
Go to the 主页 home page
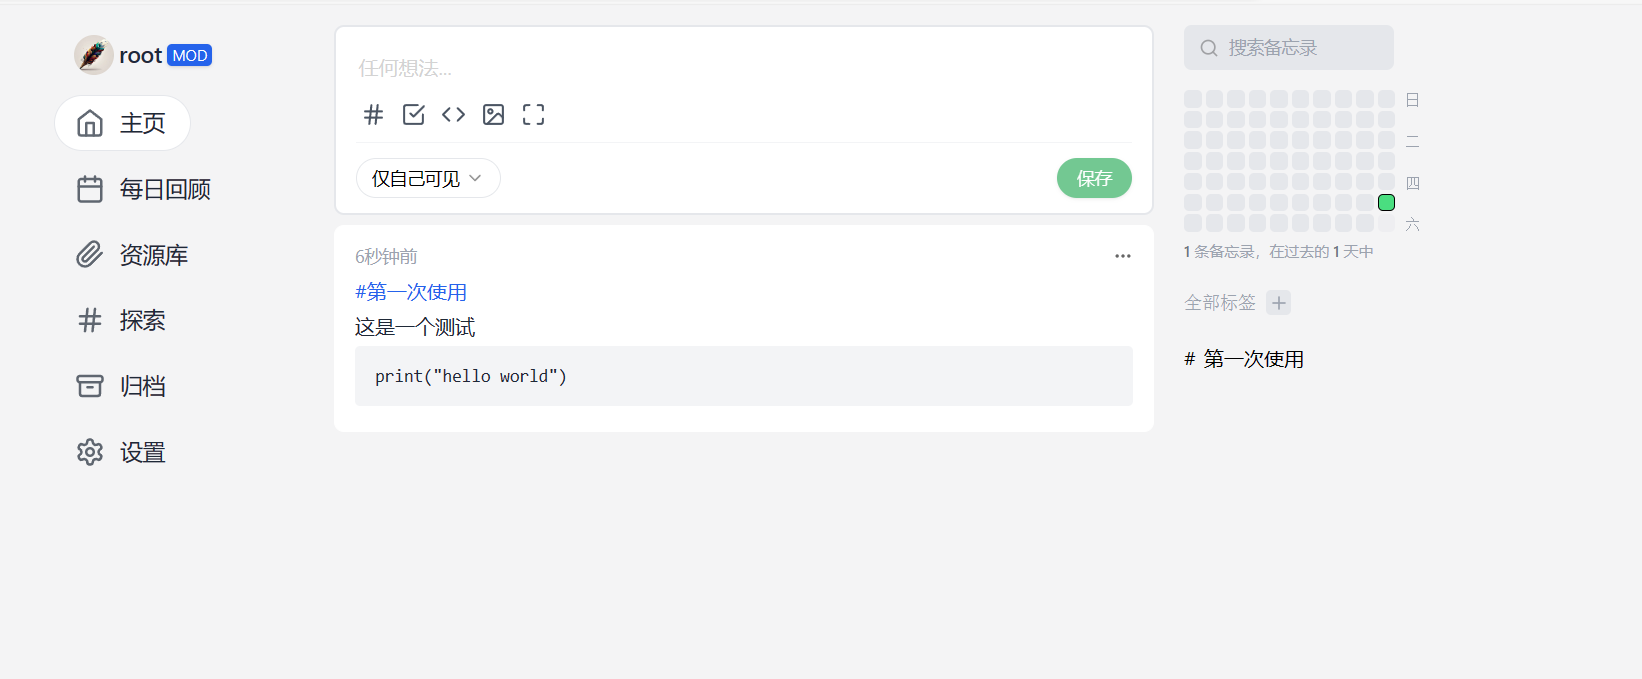[122, 123]
